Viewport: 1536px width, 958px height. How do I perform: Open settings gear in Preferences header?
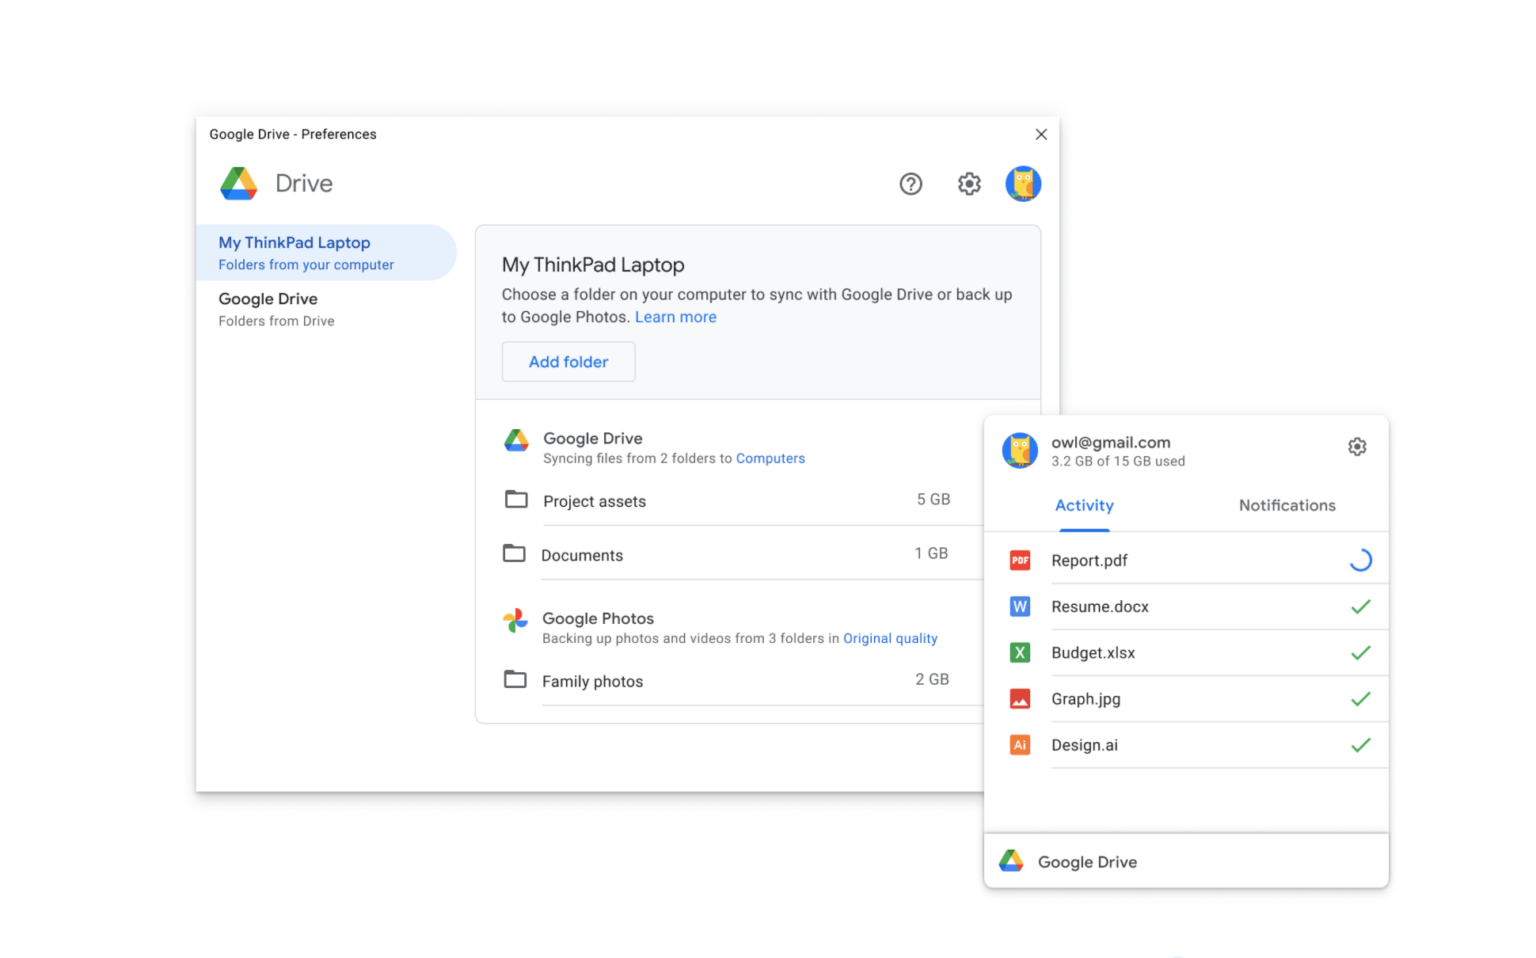[968, 184]
